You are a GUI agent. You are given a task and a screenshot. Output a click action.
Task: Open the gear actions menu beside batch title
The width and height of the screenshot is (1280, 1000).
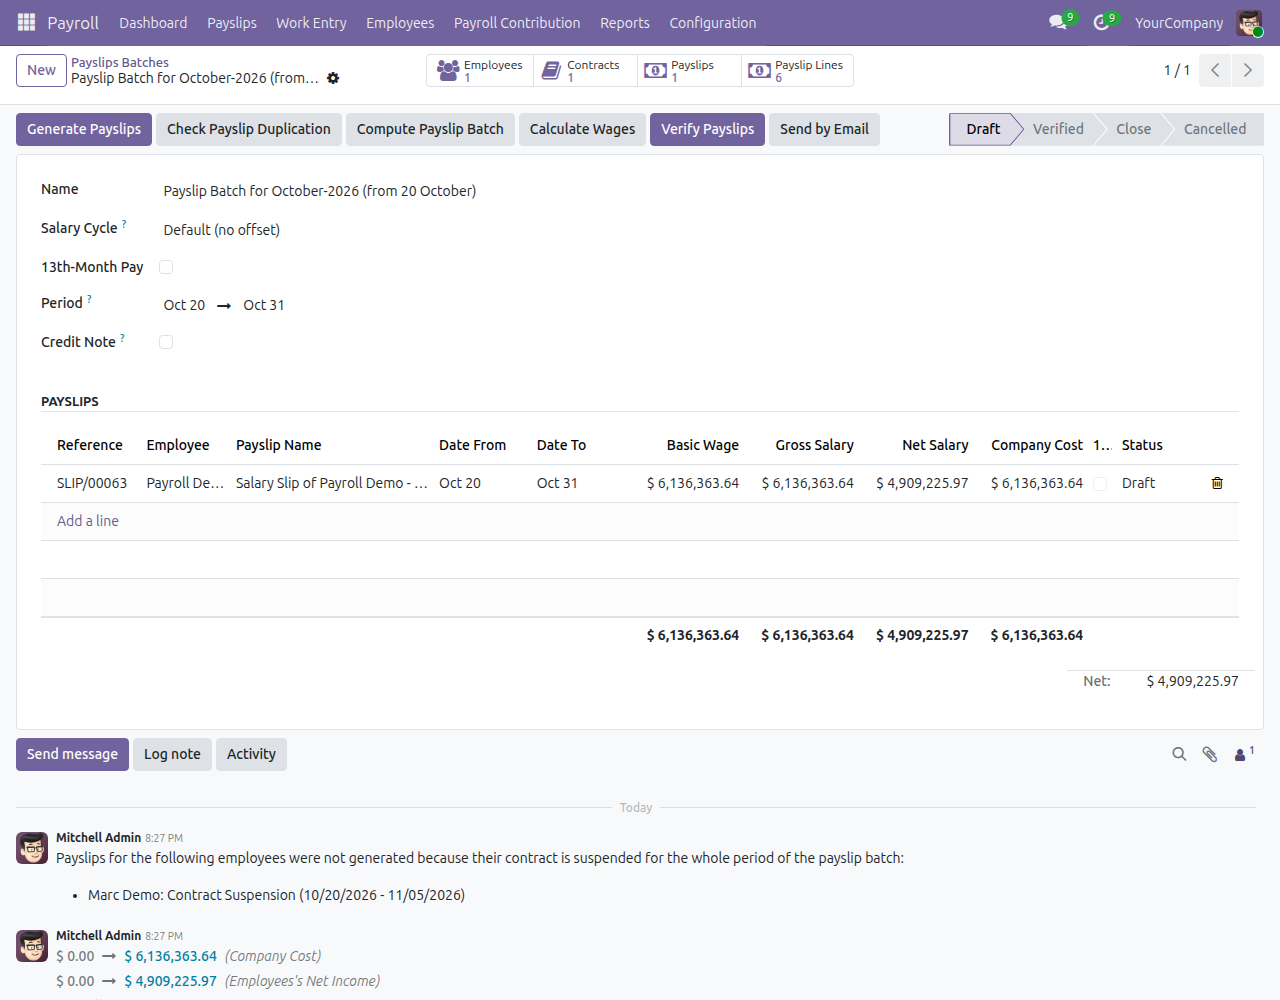click(333, 78)
